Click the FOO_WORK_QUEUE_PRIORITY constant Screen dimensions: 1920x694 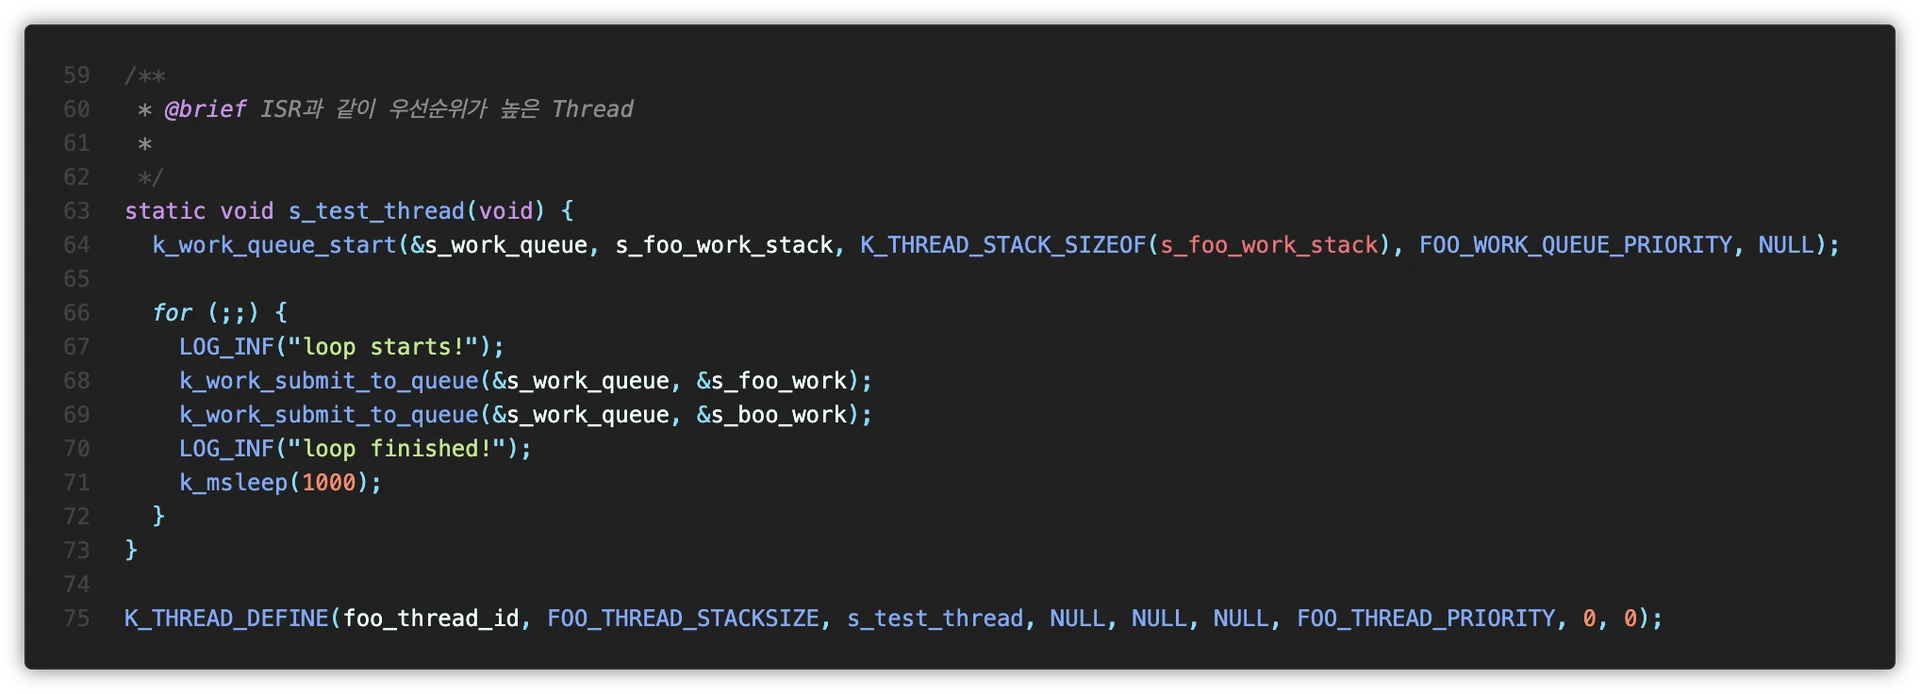click(1575, 245)
